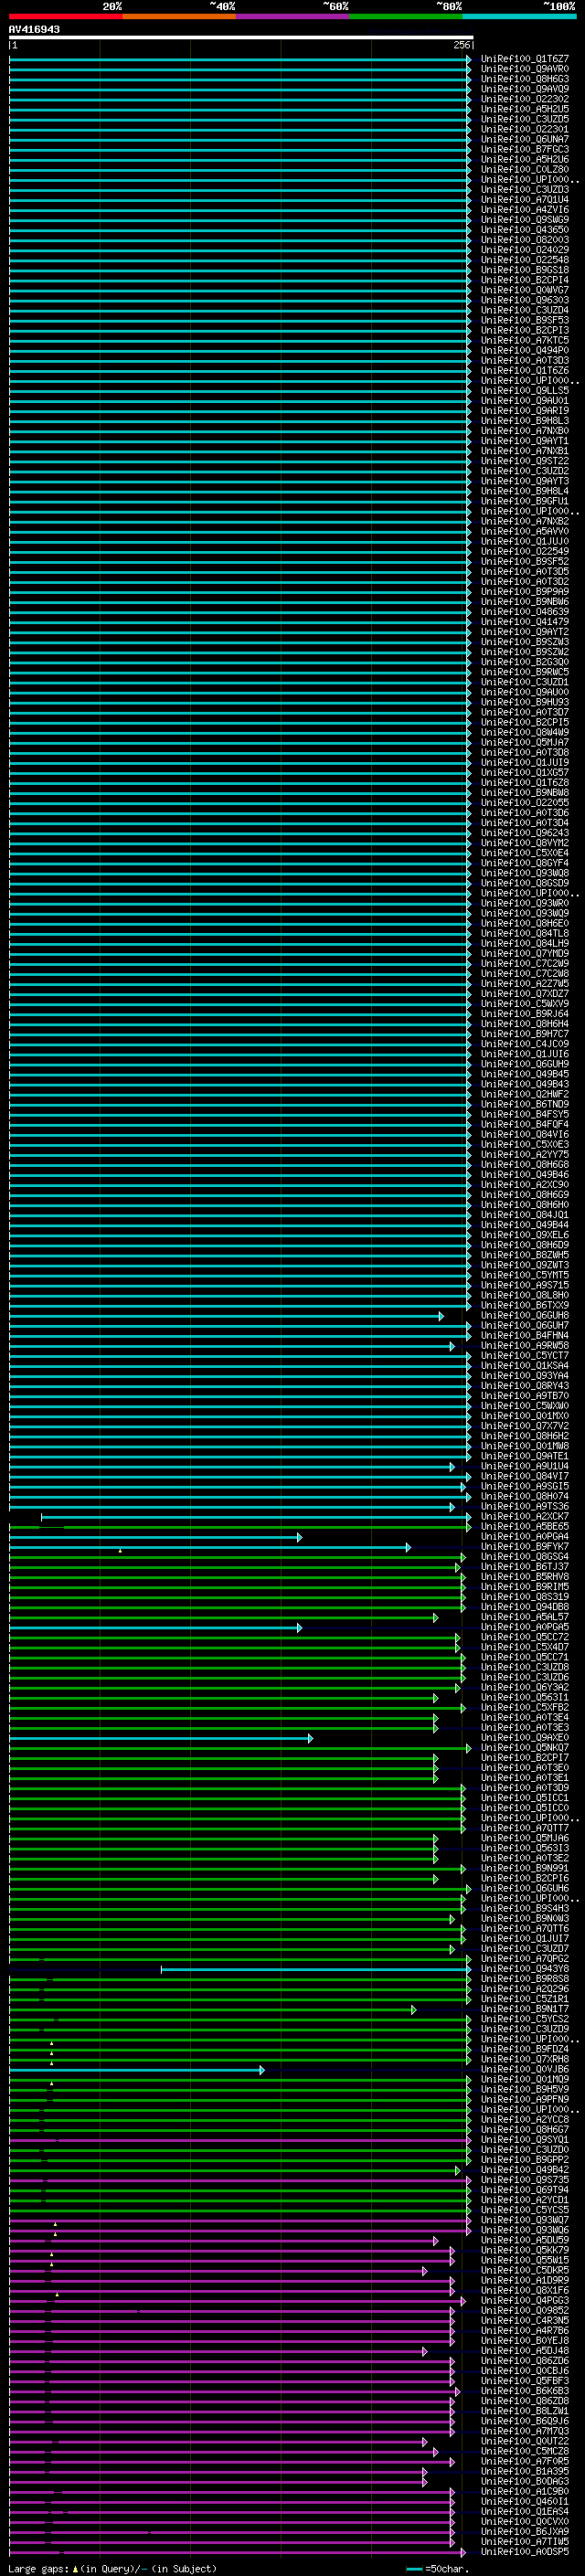Image resolution: width=585 pixels, height=2576 pixels.
Task: Click the orange ~40% identity legend segment
Action: [x=179, y=16]
